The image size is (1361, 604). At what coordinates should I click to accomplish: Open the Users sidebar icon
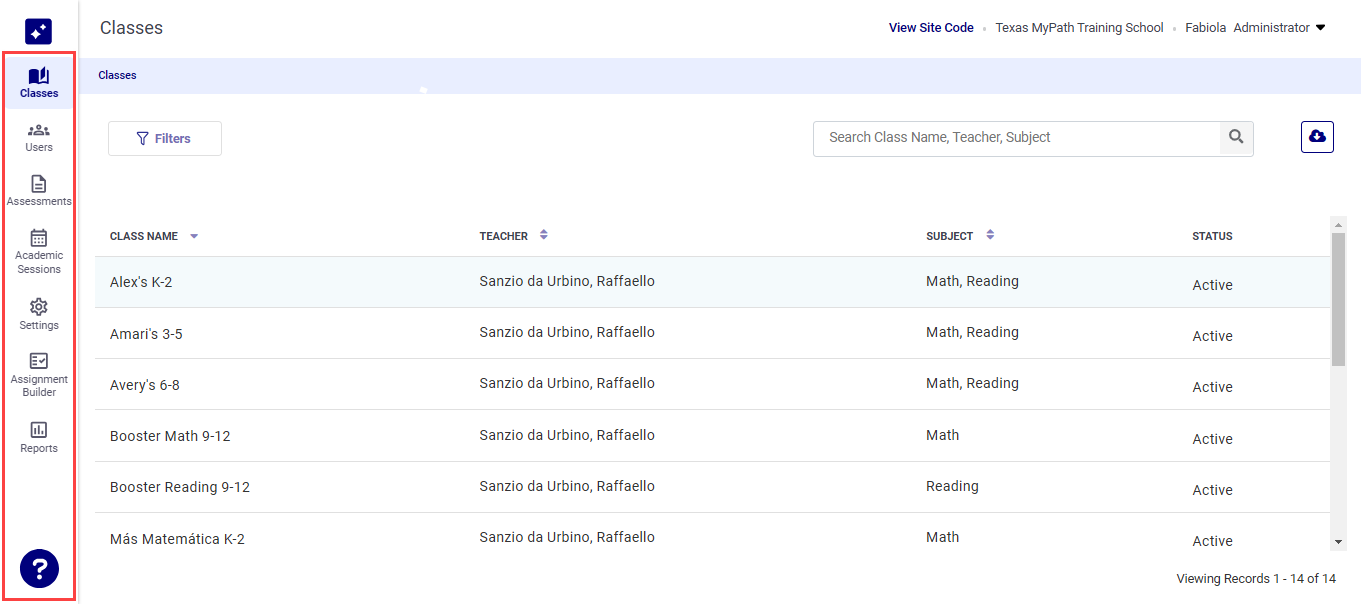click(39, 131)
